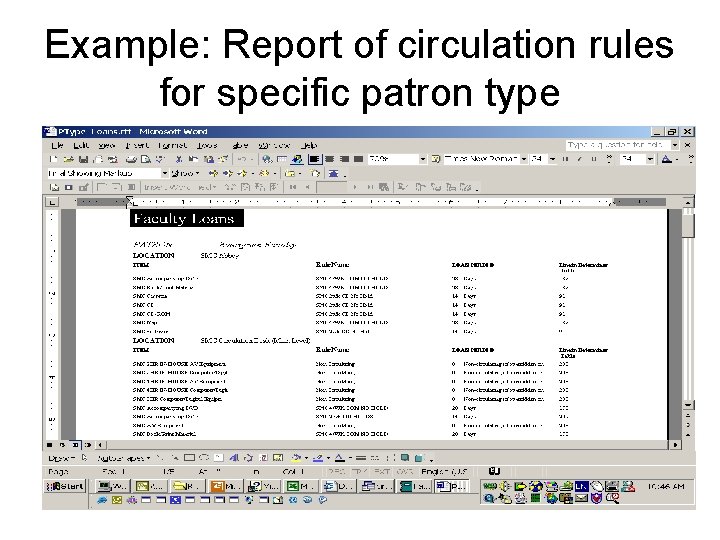Screen dimensions: 720x540
Task: Expand Reject Change dropdown arrow
Action: 275,174
